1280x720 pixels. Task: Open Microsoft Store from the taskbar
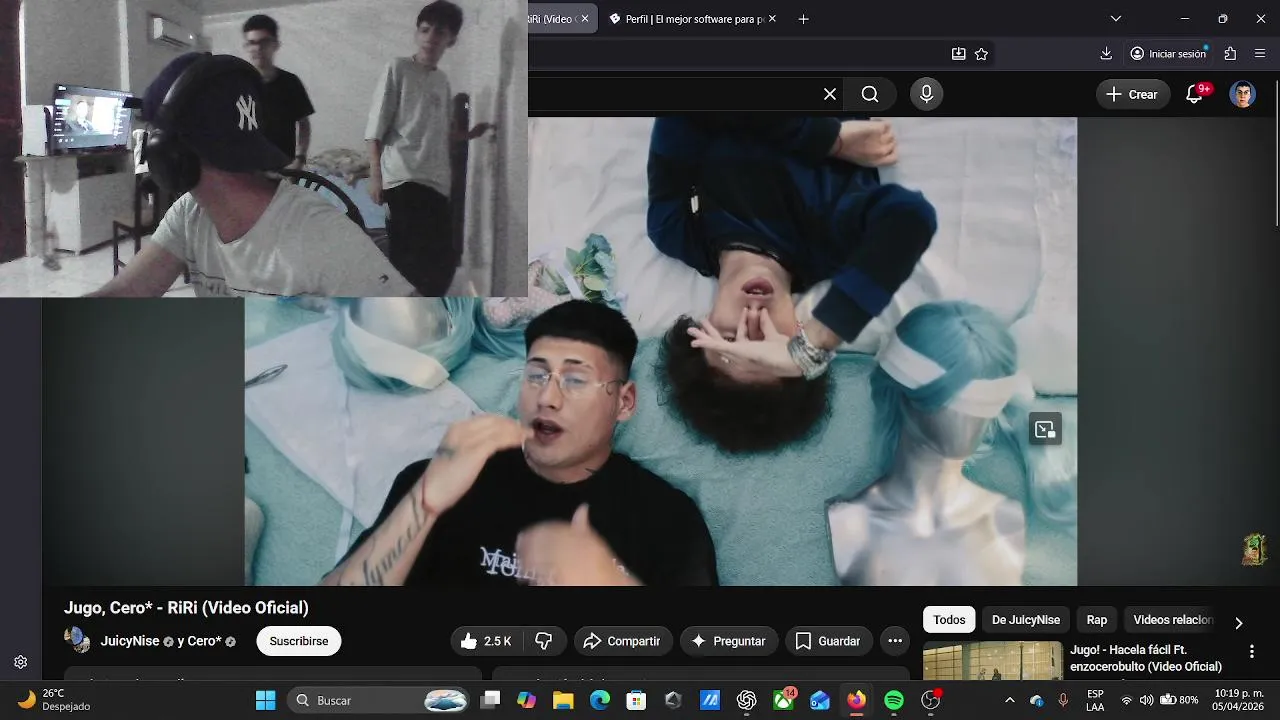636,700
